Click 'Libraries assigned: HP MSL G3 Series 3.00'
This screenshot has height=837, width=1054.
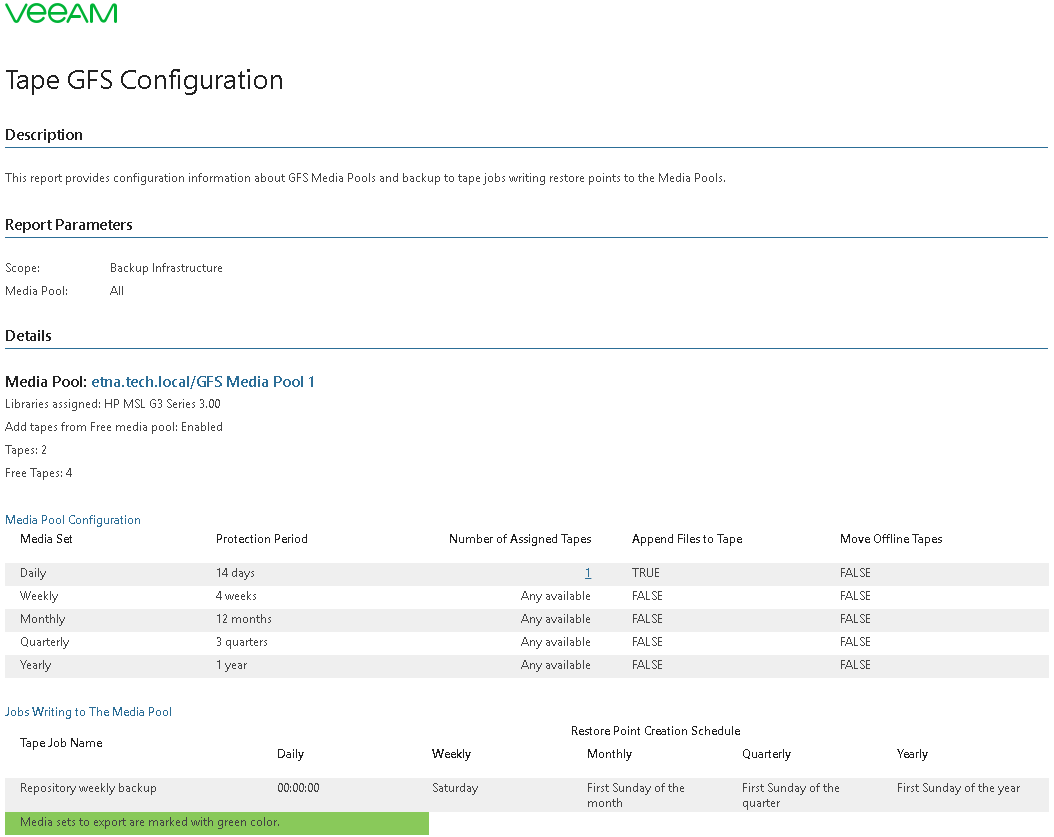pos(113,403)
